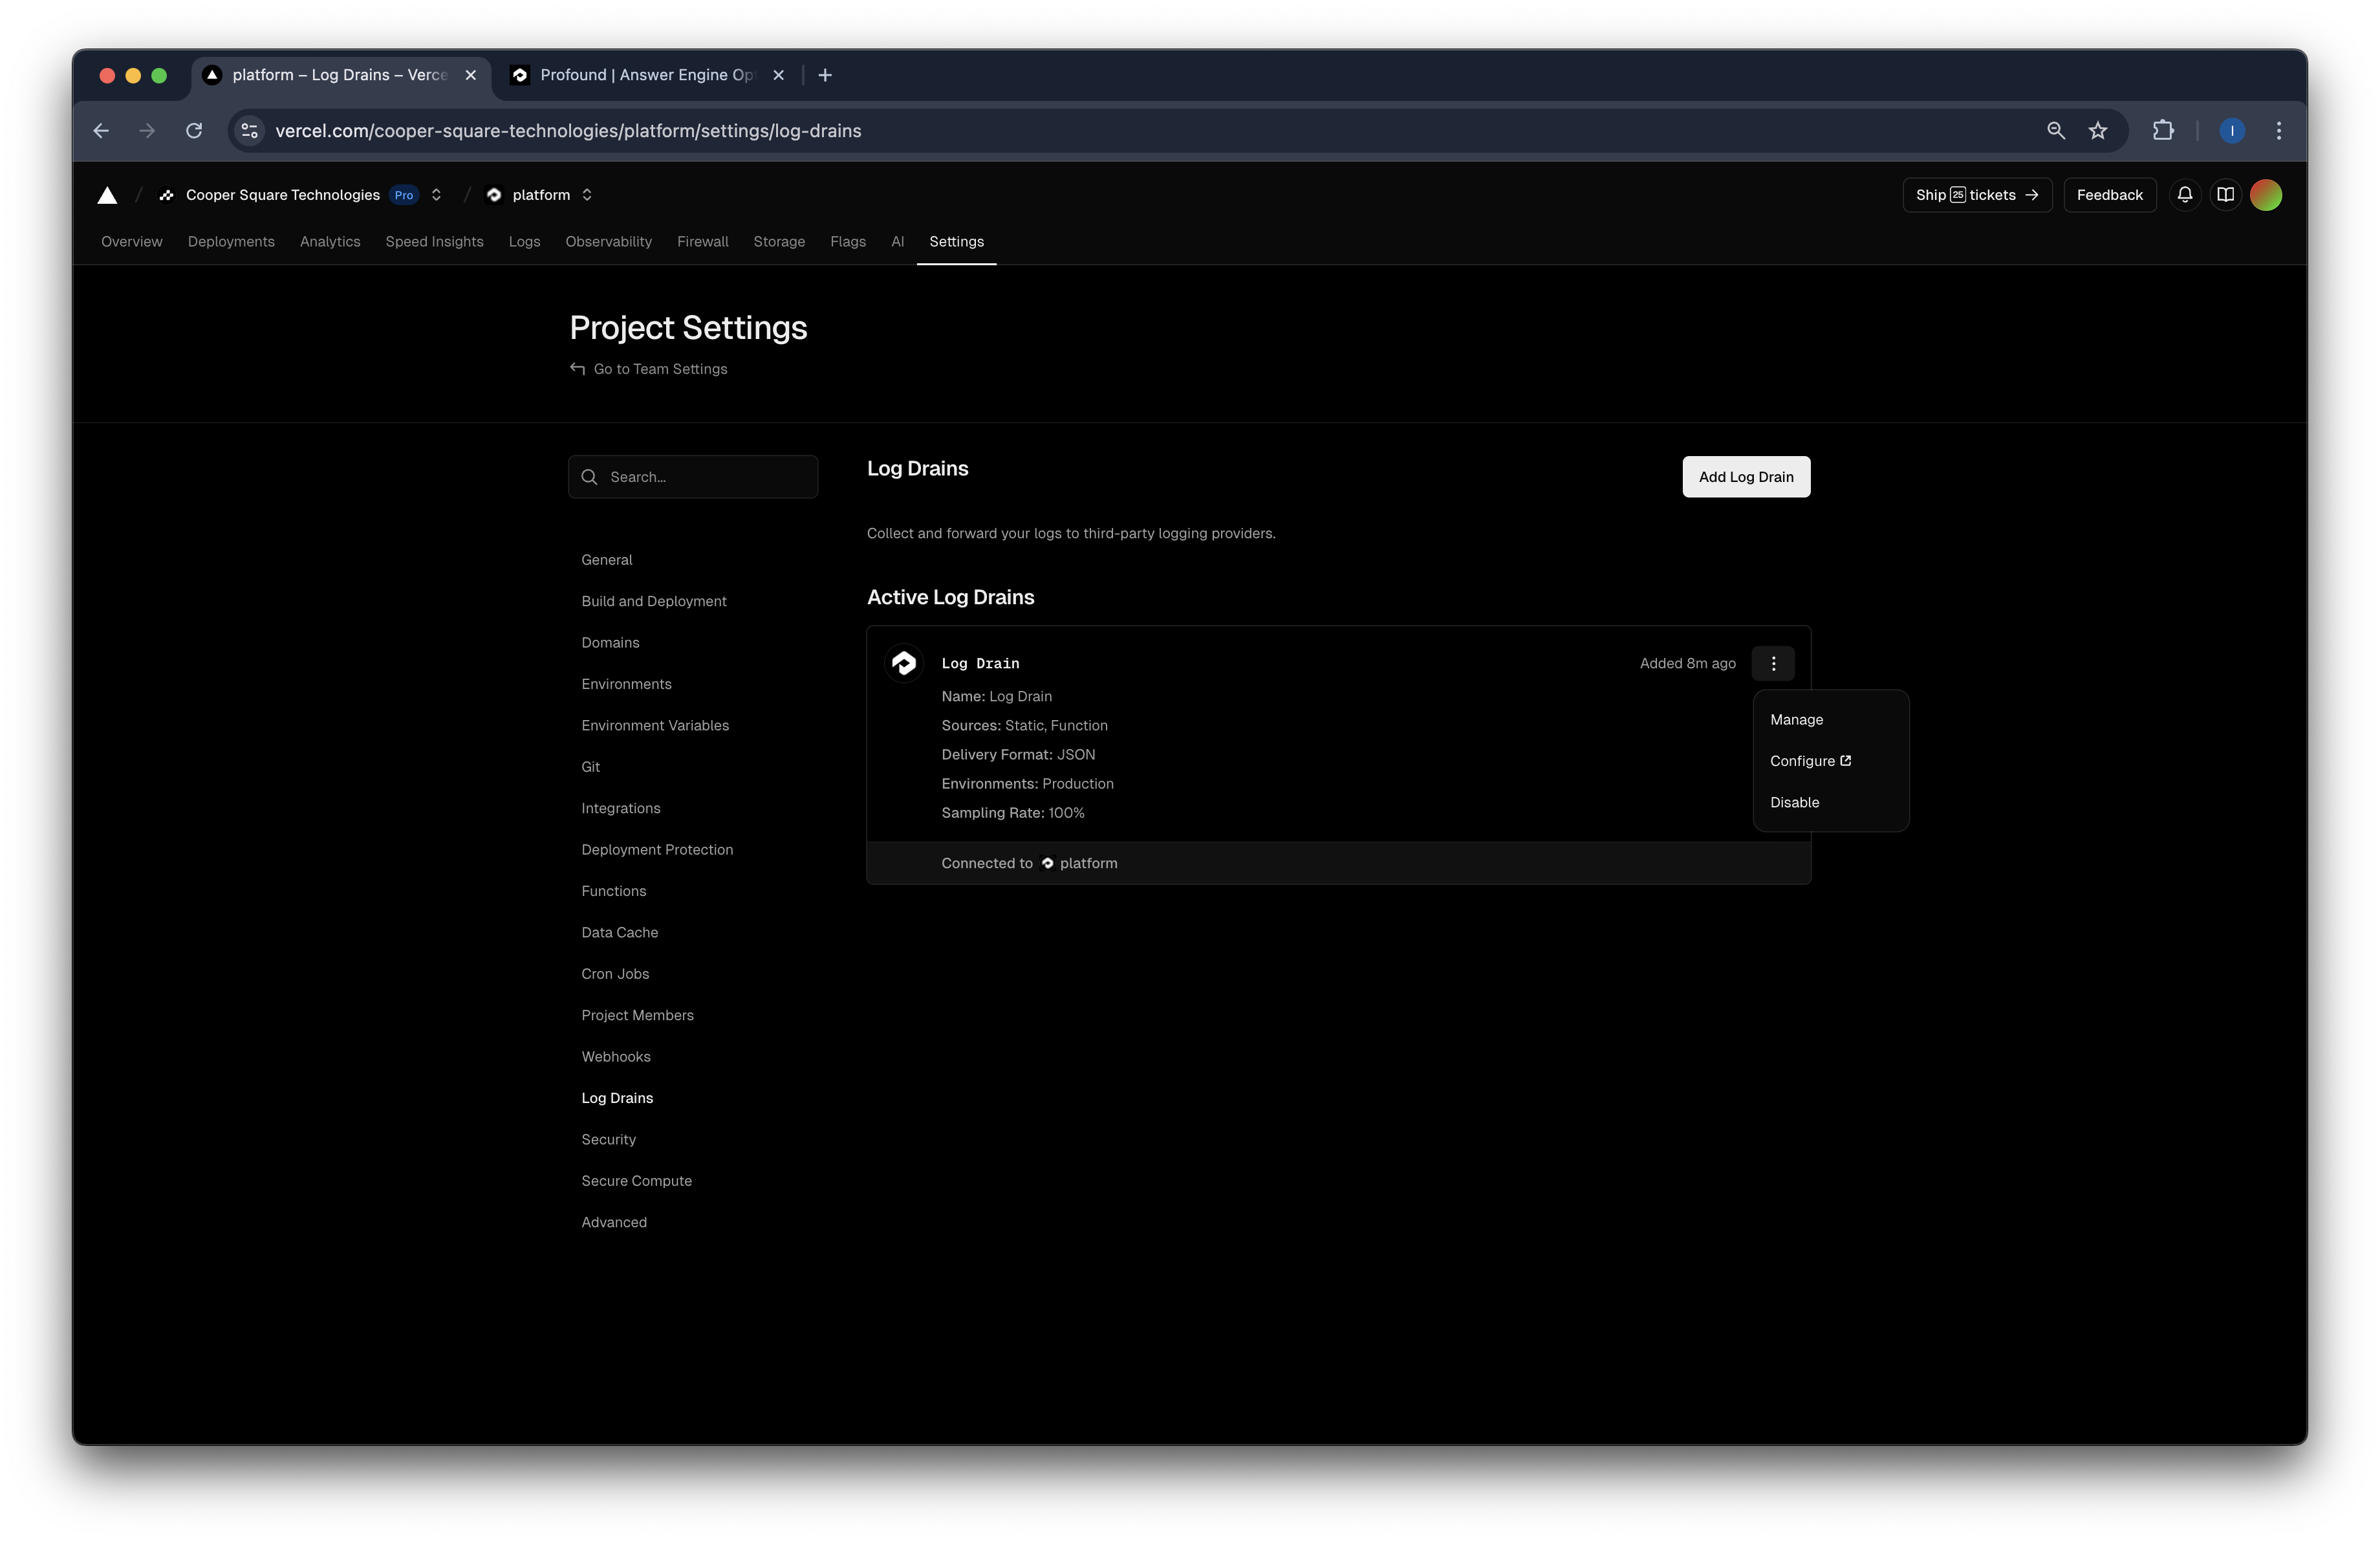Click the Vercel triangle logo

[x=107, y=195]
